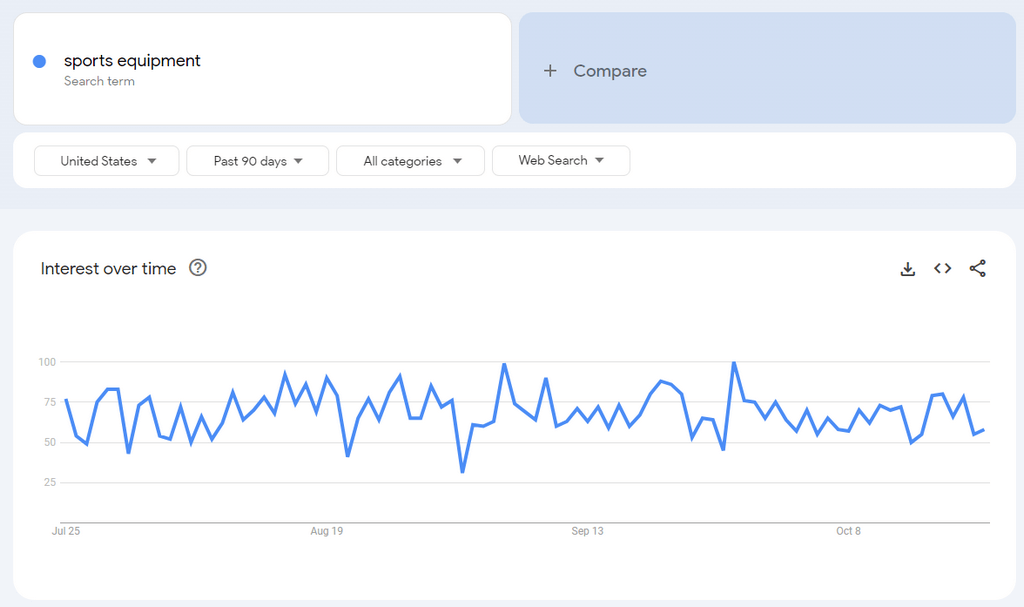Click the Oct 8 axis label

tap(848, 531)
